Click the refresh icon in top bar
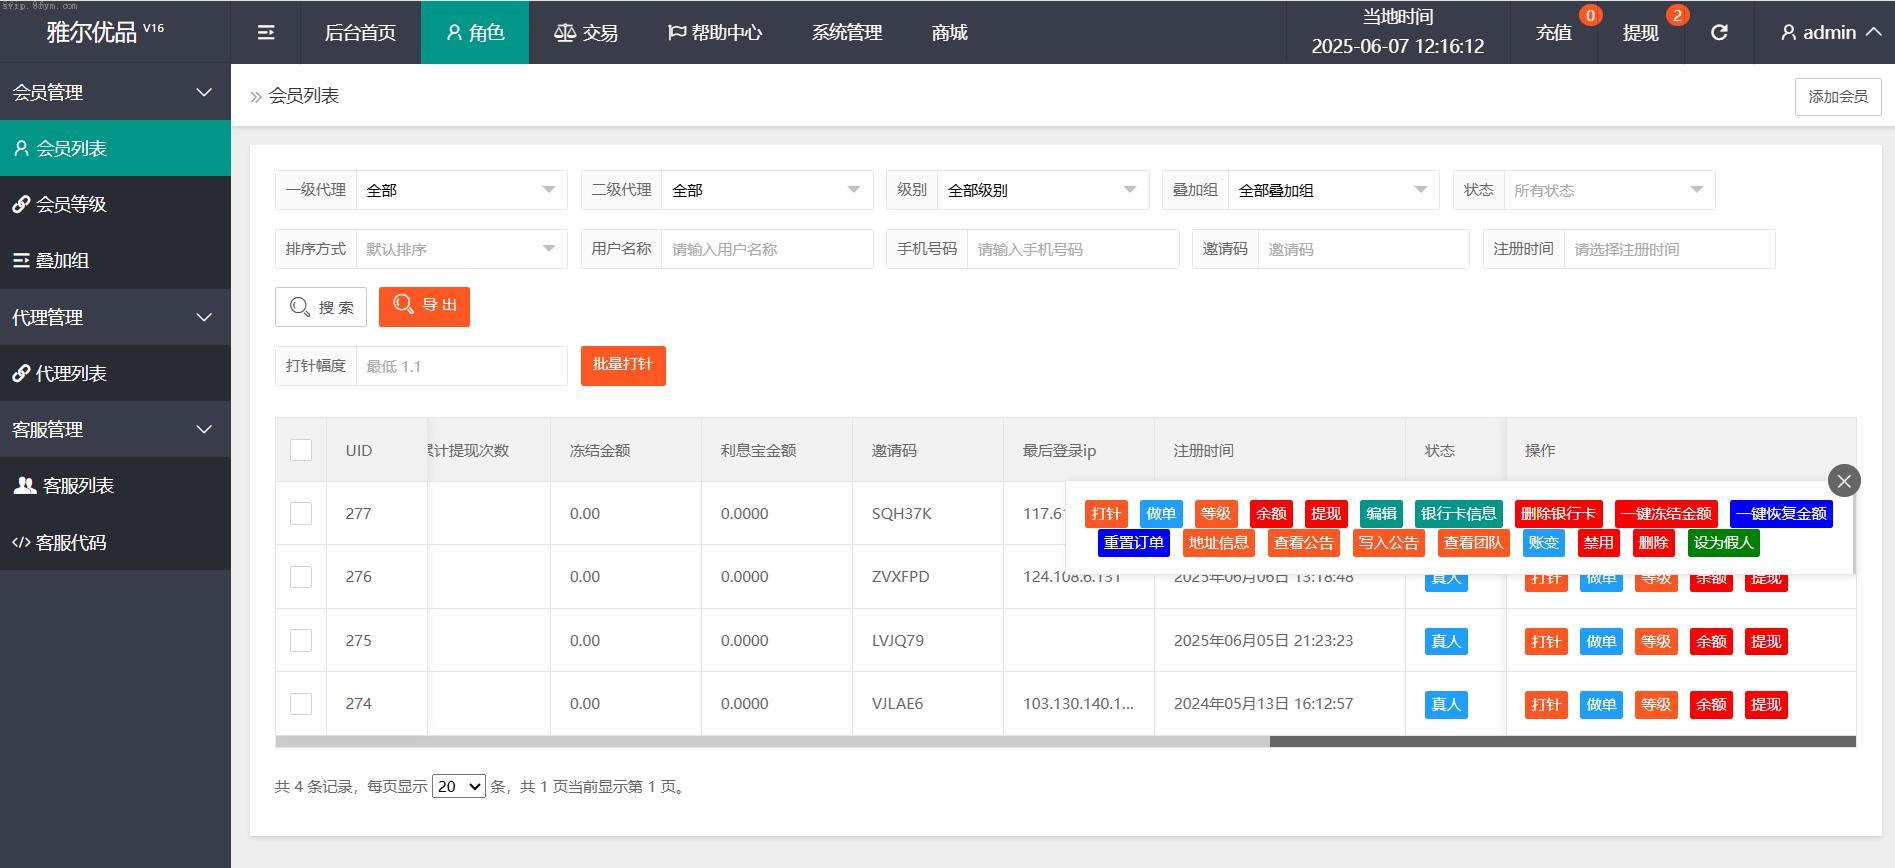Viewport: 1895px width, 868px height. 1719,32
